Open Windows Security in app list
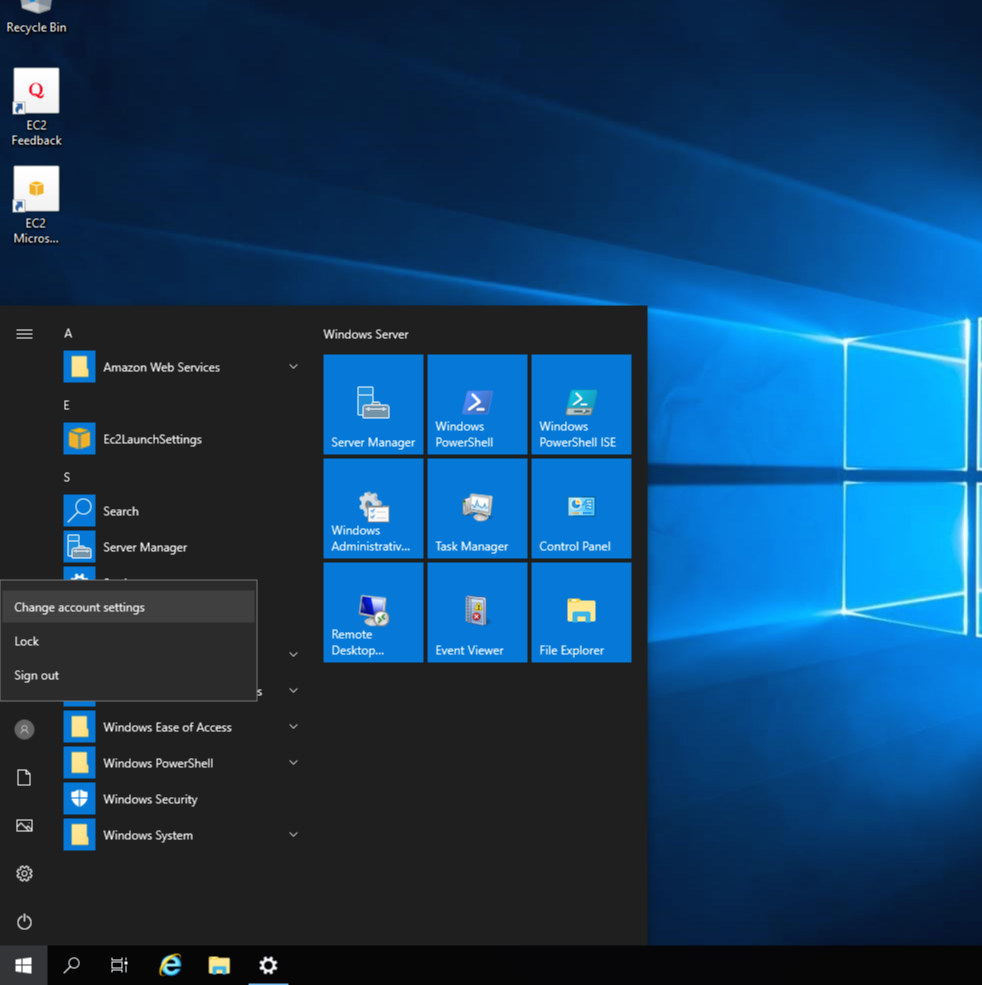 181,799
